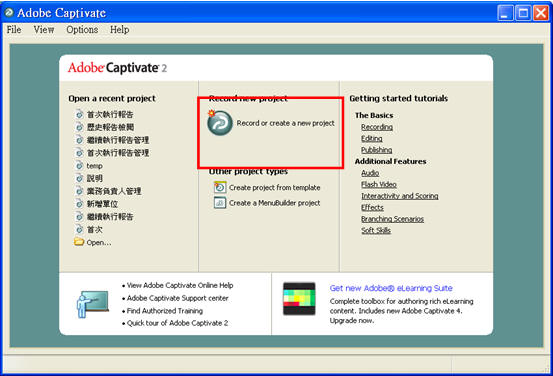This screenshot has width=553, height=376.
Task: Click View Adobe Captivate Online Help
Action: 180,285
